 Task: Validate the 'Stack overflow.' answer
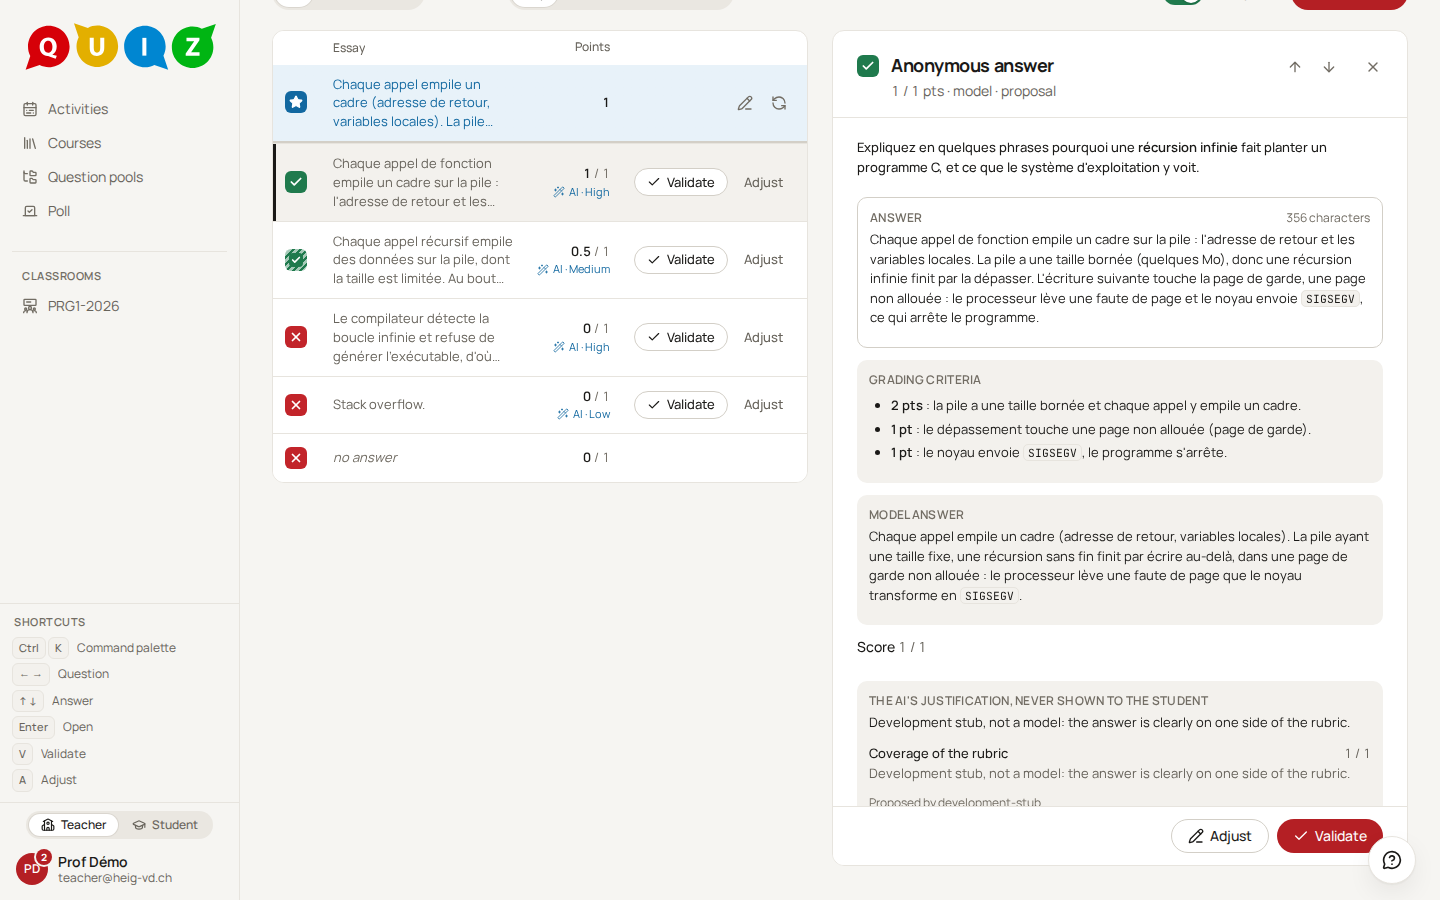coord(681,405)
